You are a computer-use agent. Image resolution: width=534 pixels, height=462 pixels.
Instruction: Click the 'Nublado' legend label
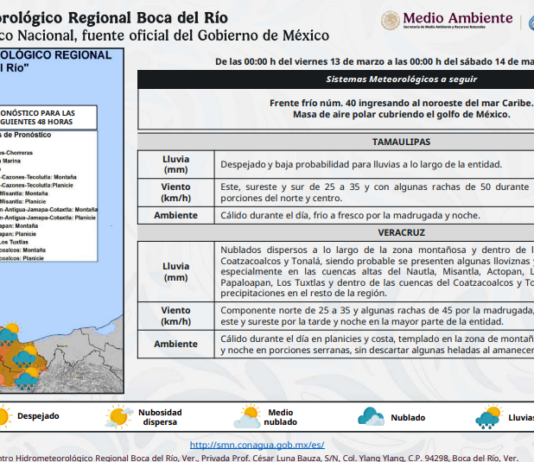point(408,417)
